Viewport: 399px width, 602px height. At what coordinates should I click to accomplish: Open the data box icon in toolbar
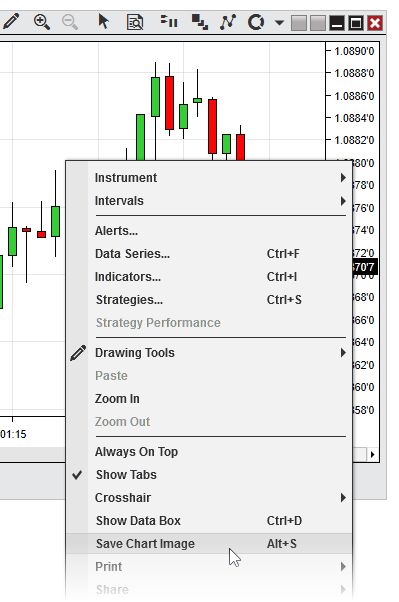click(x=135, y=22)
